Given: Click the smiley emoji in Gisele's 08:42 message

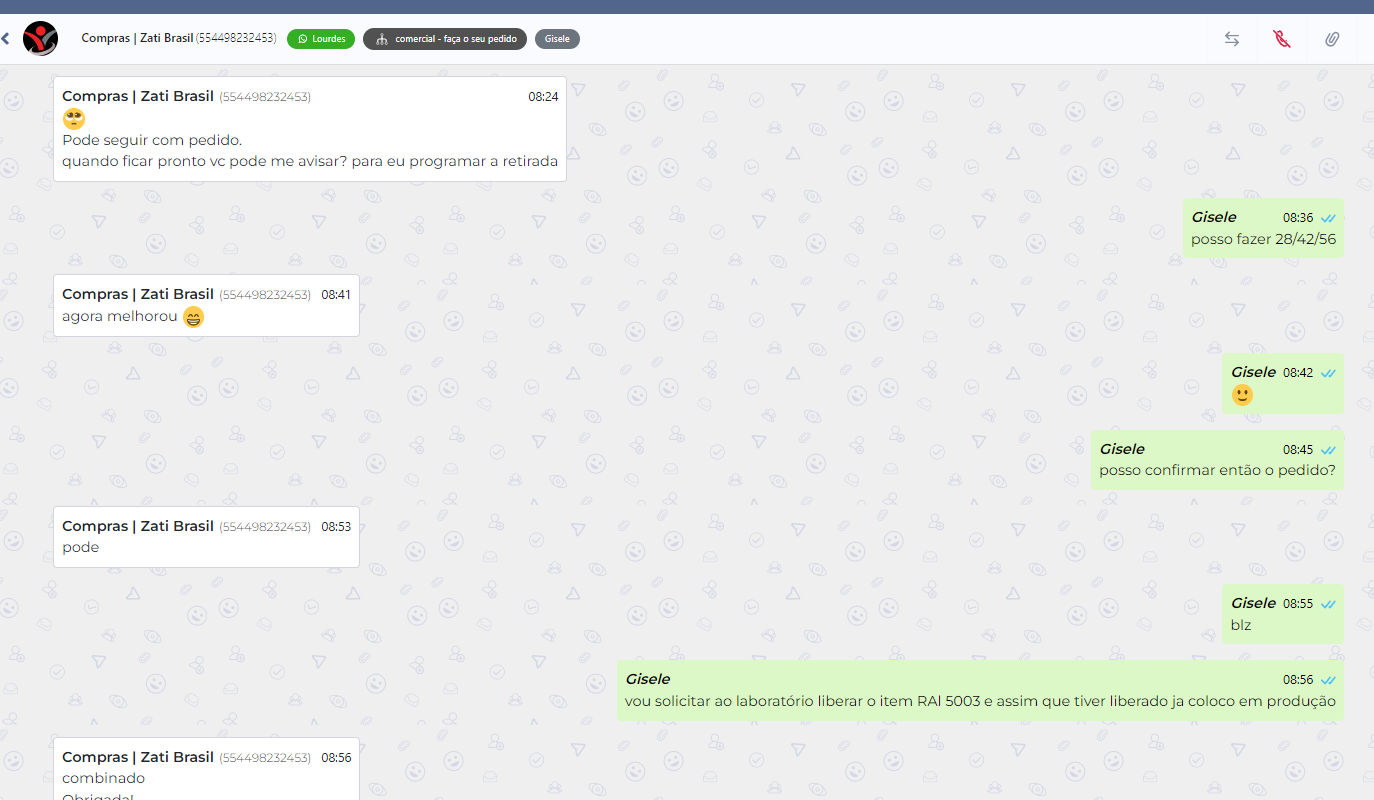Looking at the screenshot, I should tap(1242, 395).
